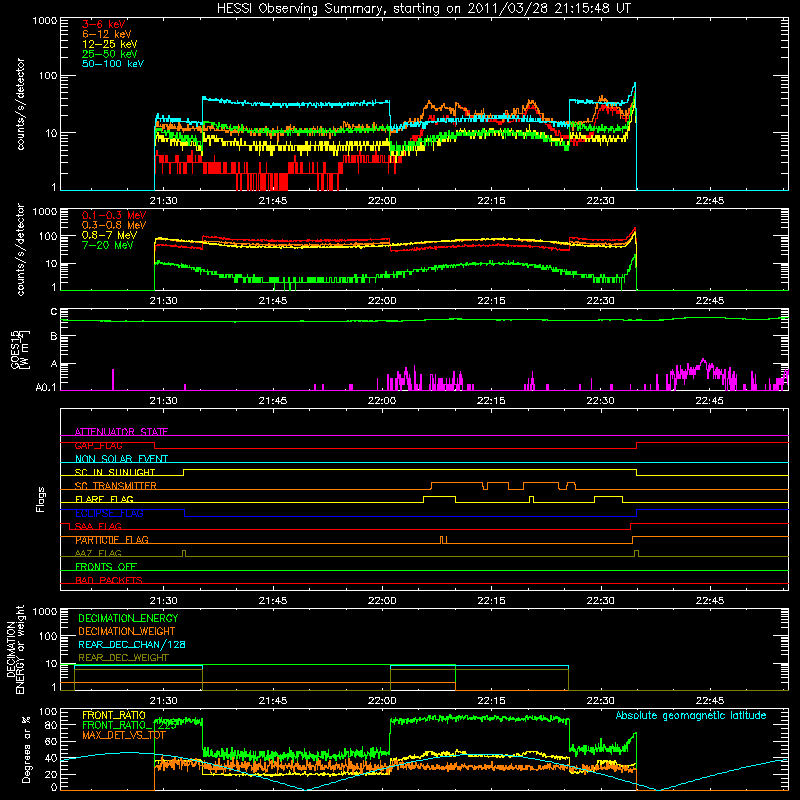Click the 22:30 tick under the GOES panel

601,401
